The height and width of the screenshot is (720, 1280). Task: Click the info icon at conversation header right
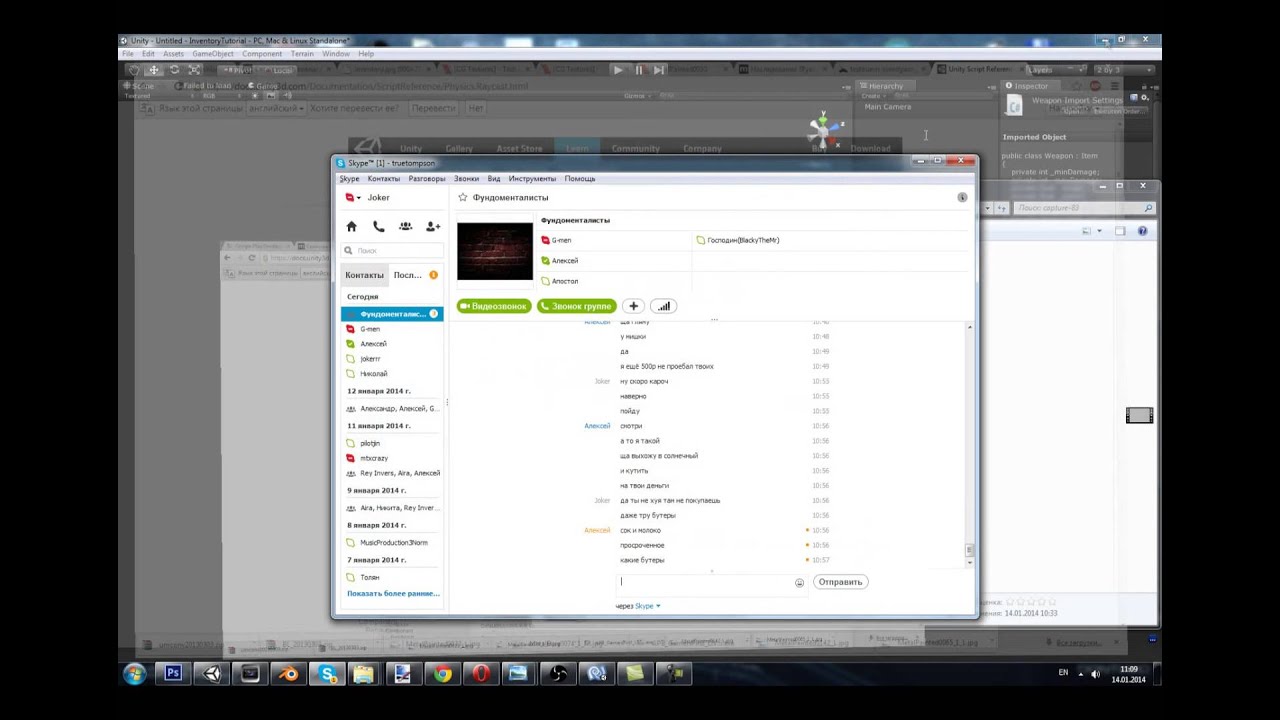[962, 198]
